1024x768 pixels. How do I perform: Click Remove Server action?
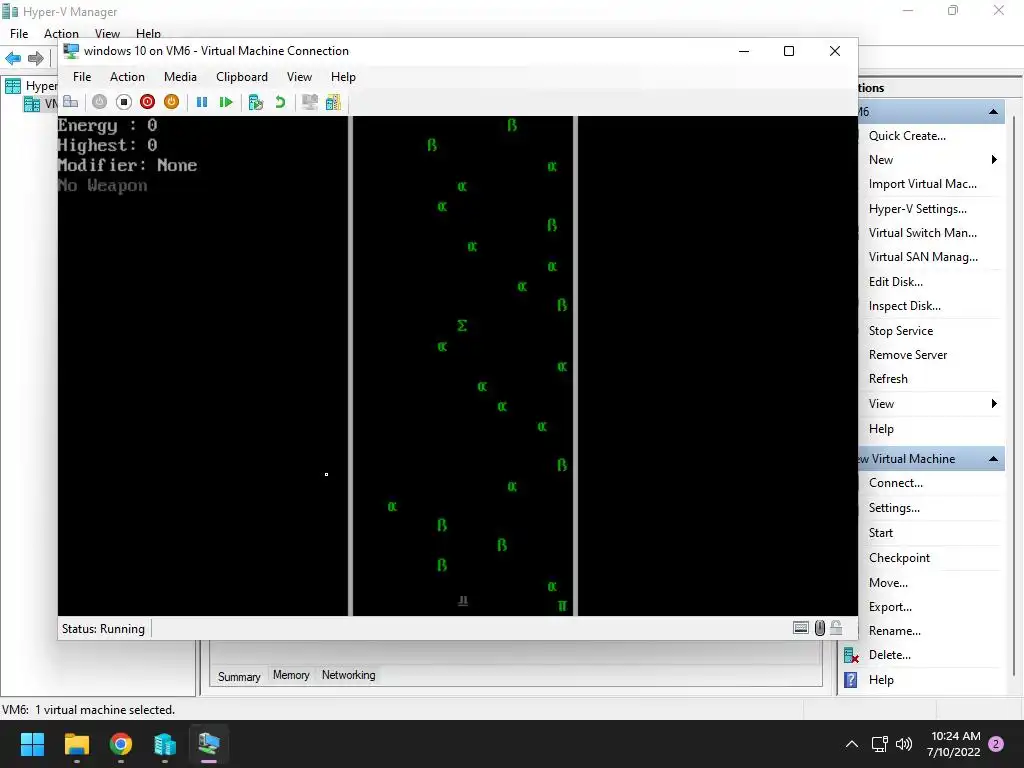pos(908,355)
